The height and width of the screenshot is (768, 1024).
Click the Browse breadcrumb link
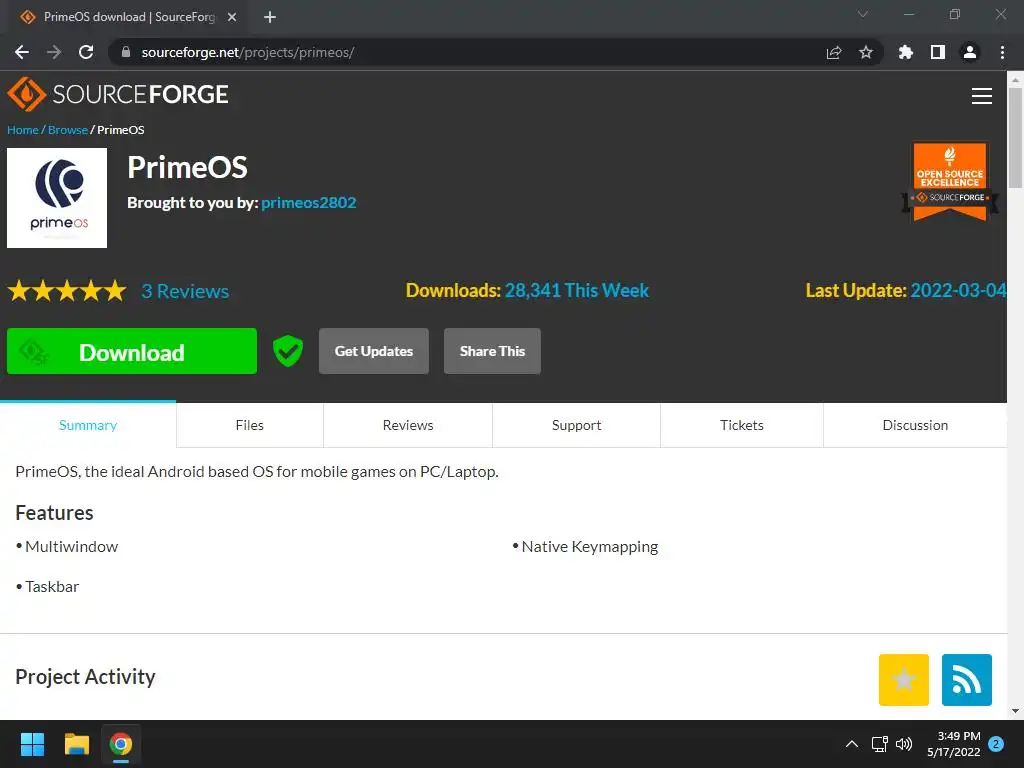tap(68, 130)
